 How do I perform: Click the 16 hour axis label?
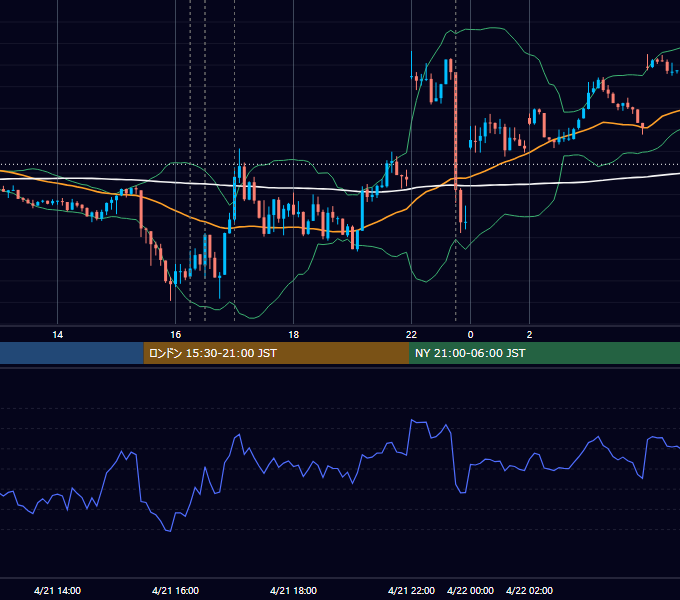(175, 335)
